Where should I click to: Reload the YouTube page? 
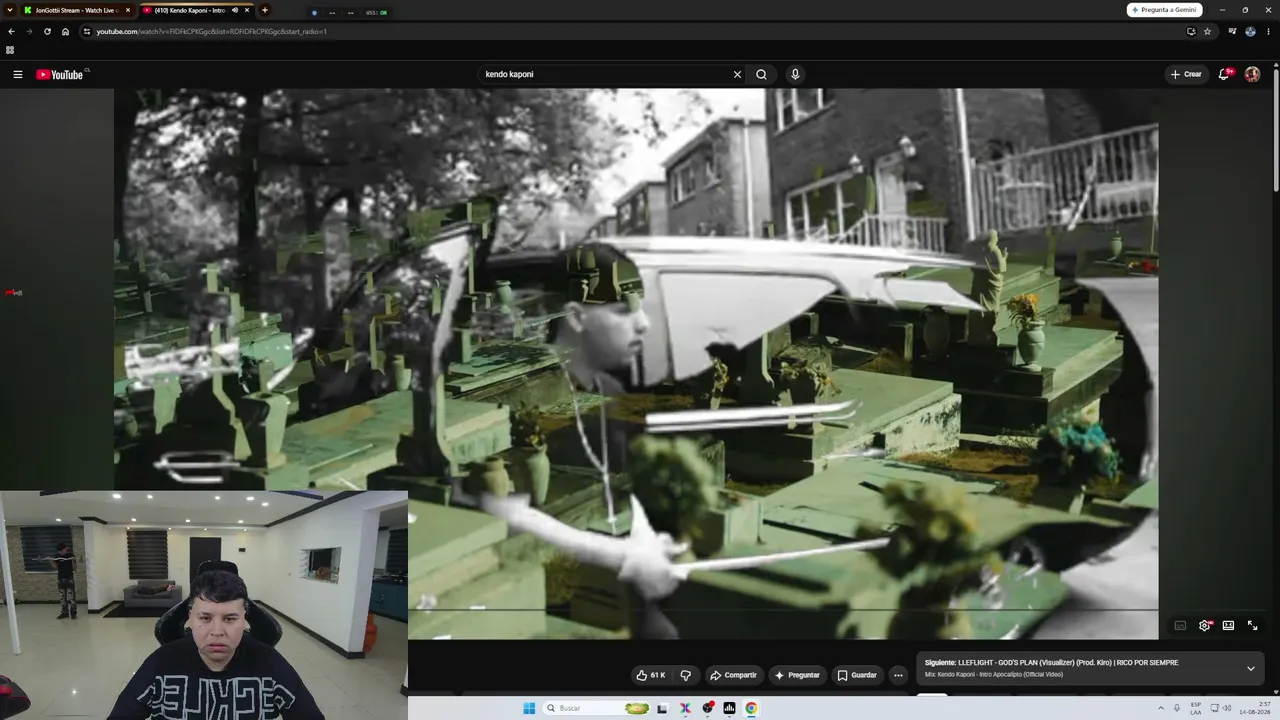[47, 31]
